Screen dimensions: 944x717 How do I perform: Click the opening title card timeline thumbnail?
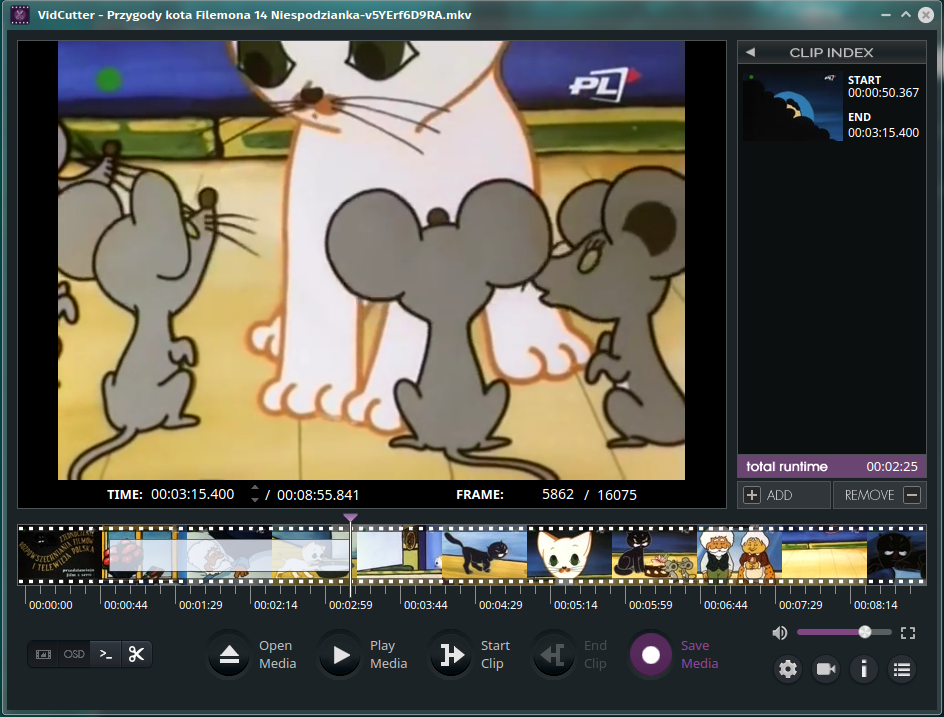tap(60, 555)
